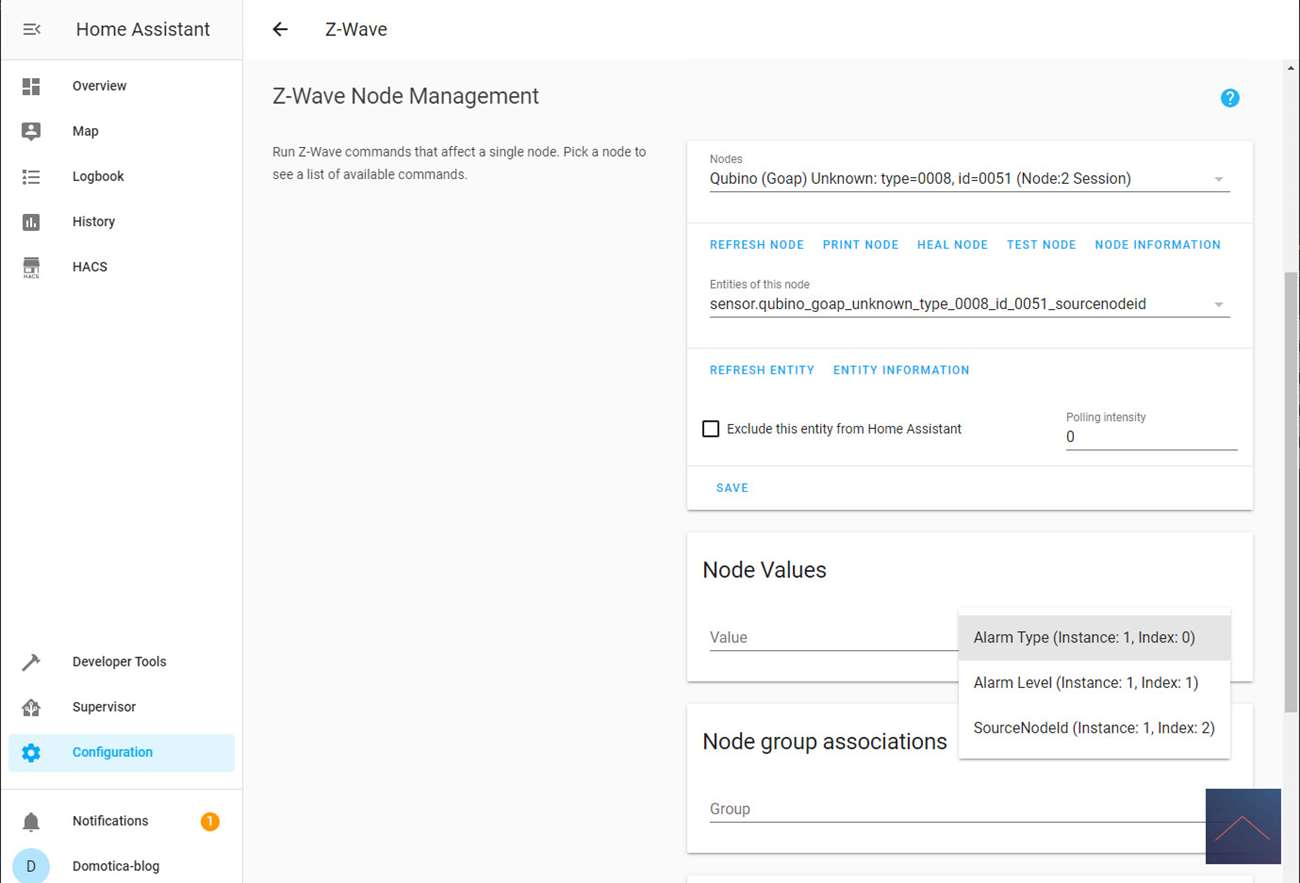
Task: Click the Overview dashboard icon
Action: click(31, 86)
